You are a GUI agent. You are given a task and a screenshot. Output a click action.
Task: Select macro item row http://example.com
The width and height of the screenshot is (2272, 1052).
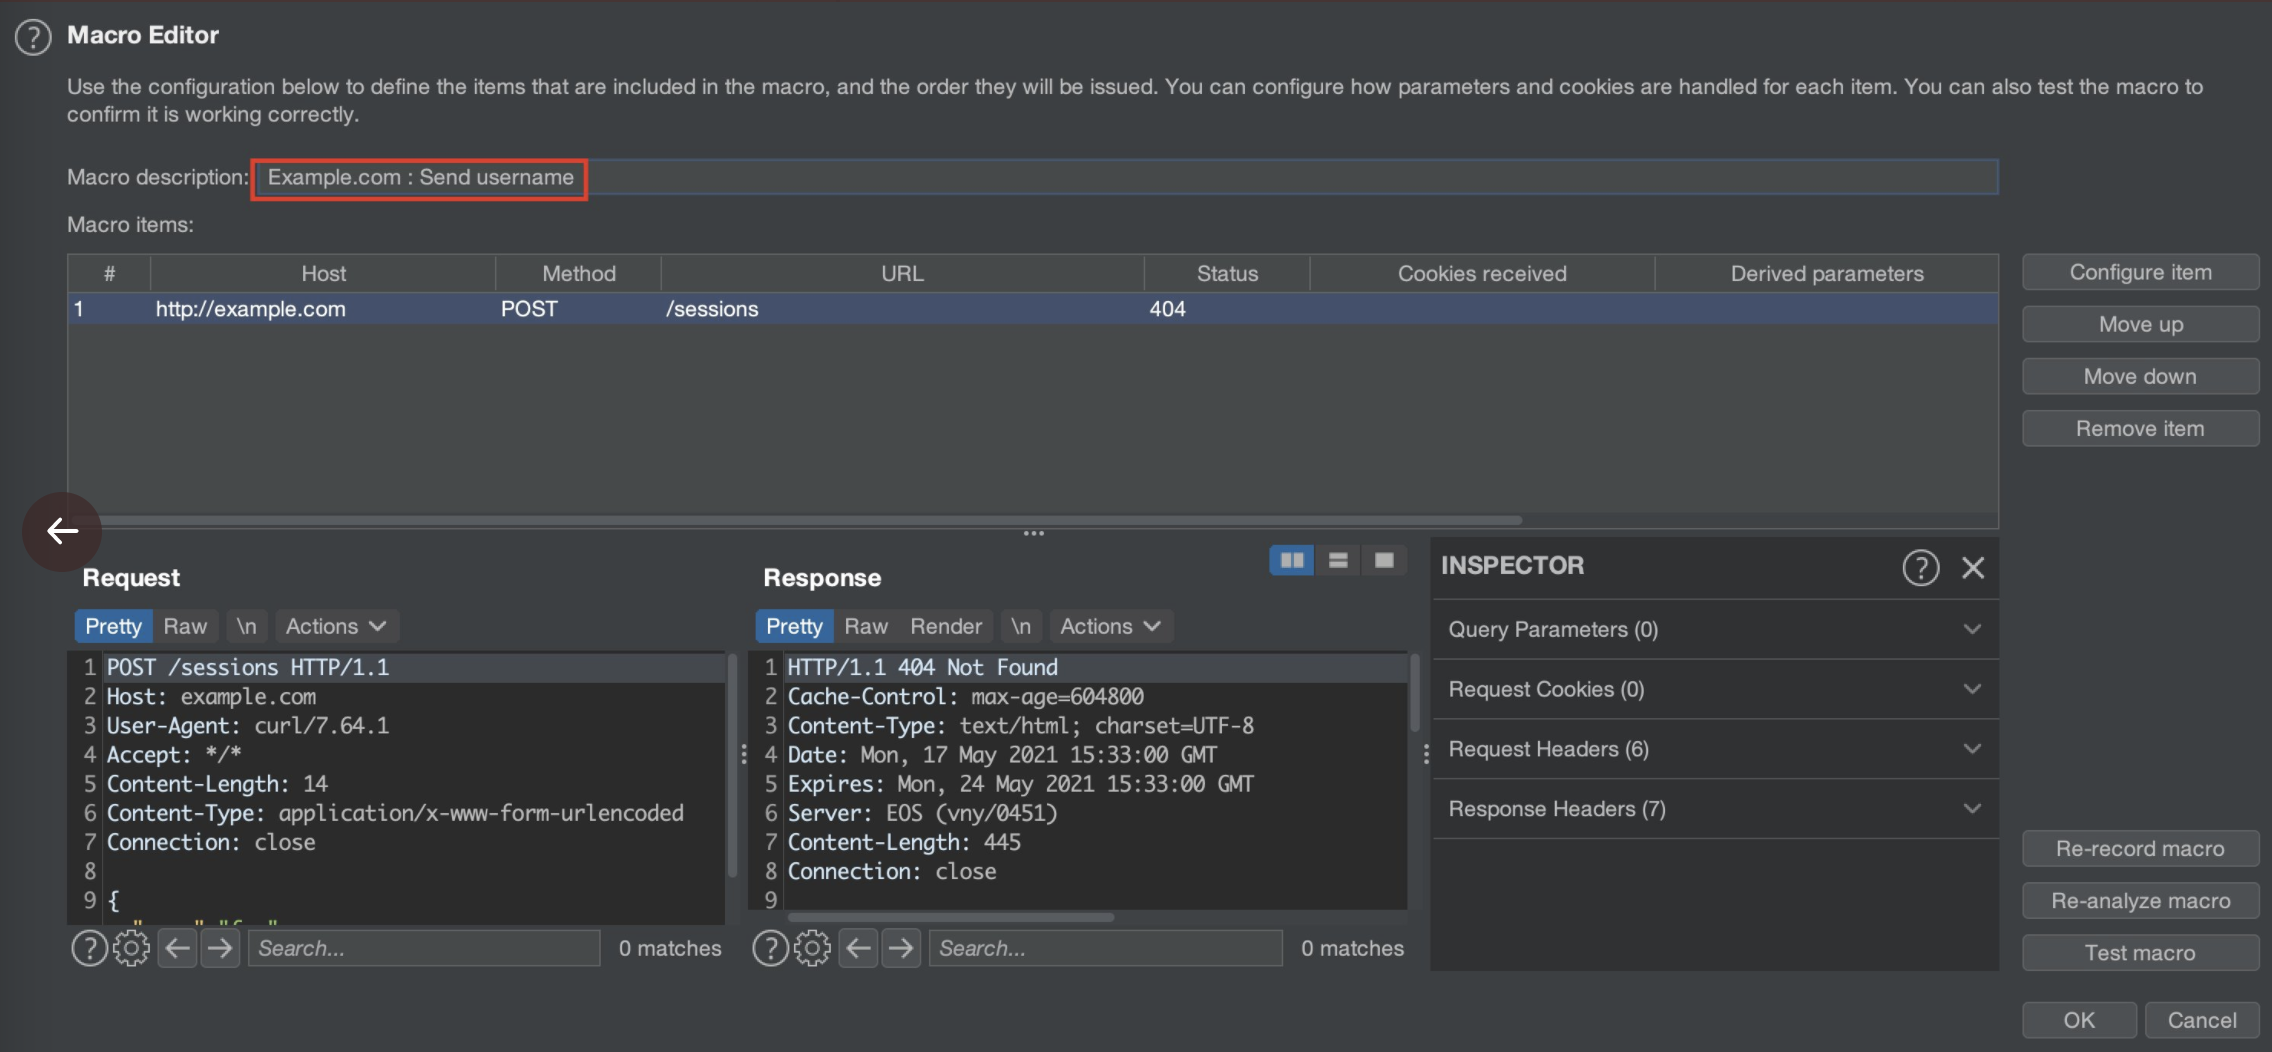click(x=1033, y=309)
